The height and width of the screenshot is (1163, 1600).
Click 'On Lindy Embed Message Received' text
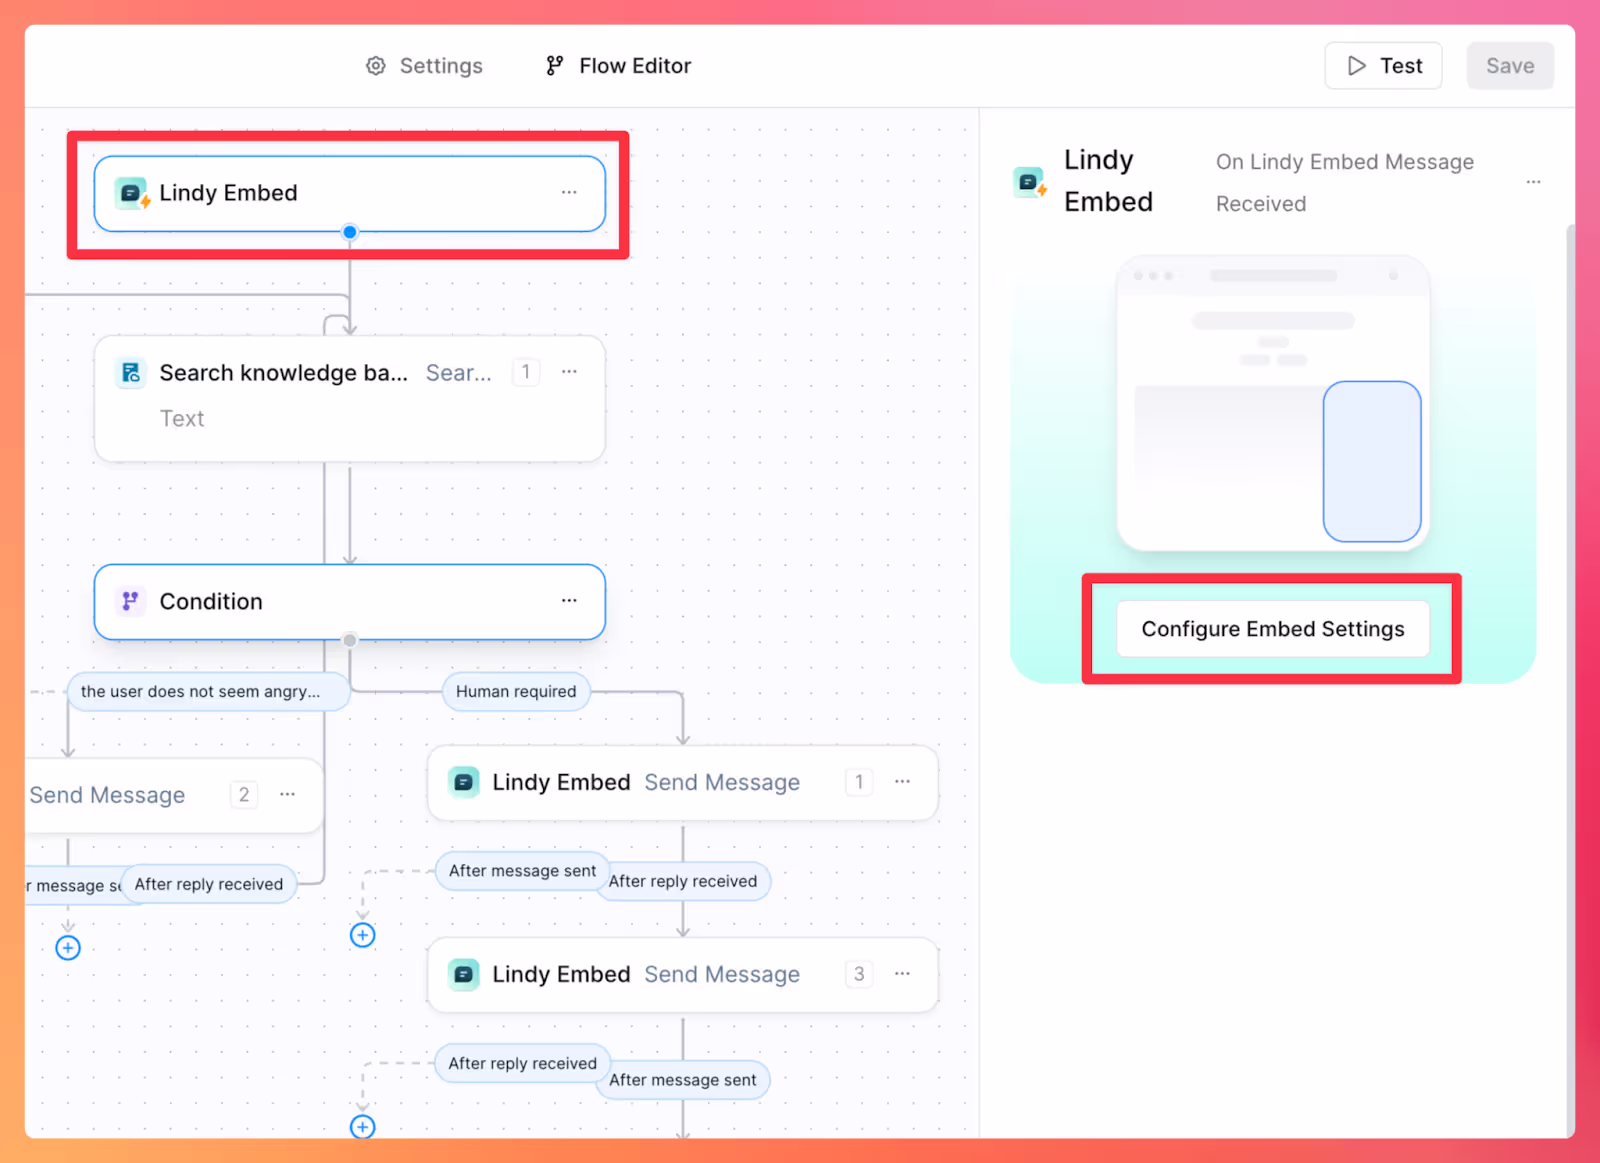1344,183
